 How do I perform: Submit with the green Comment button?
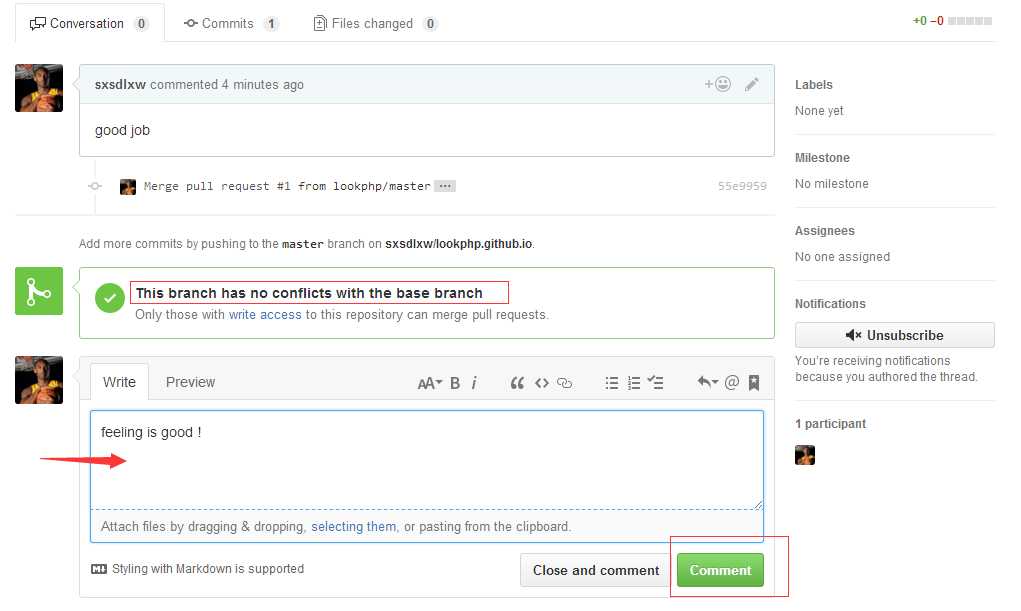pos(720,570)
